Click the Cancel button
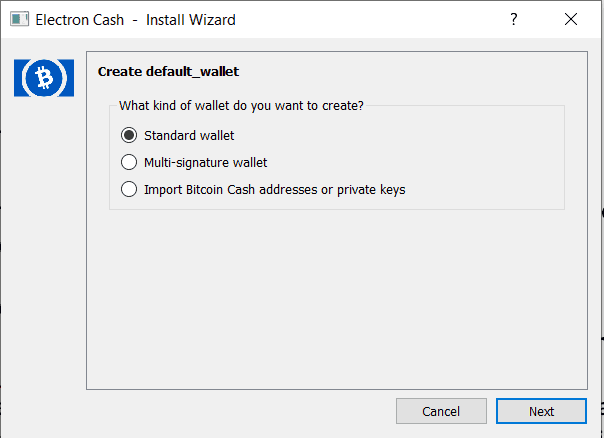The image size is (604, 438). 441,411
